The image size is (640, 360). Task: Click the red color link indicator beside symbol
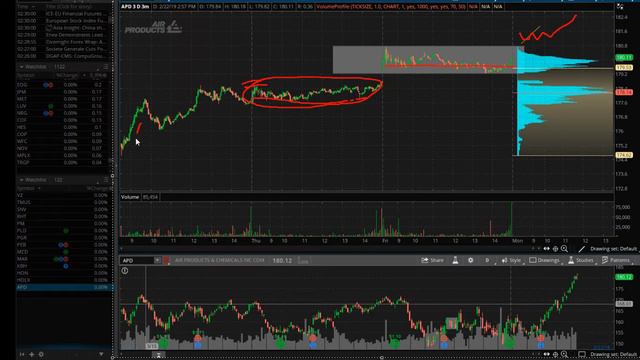167,260
